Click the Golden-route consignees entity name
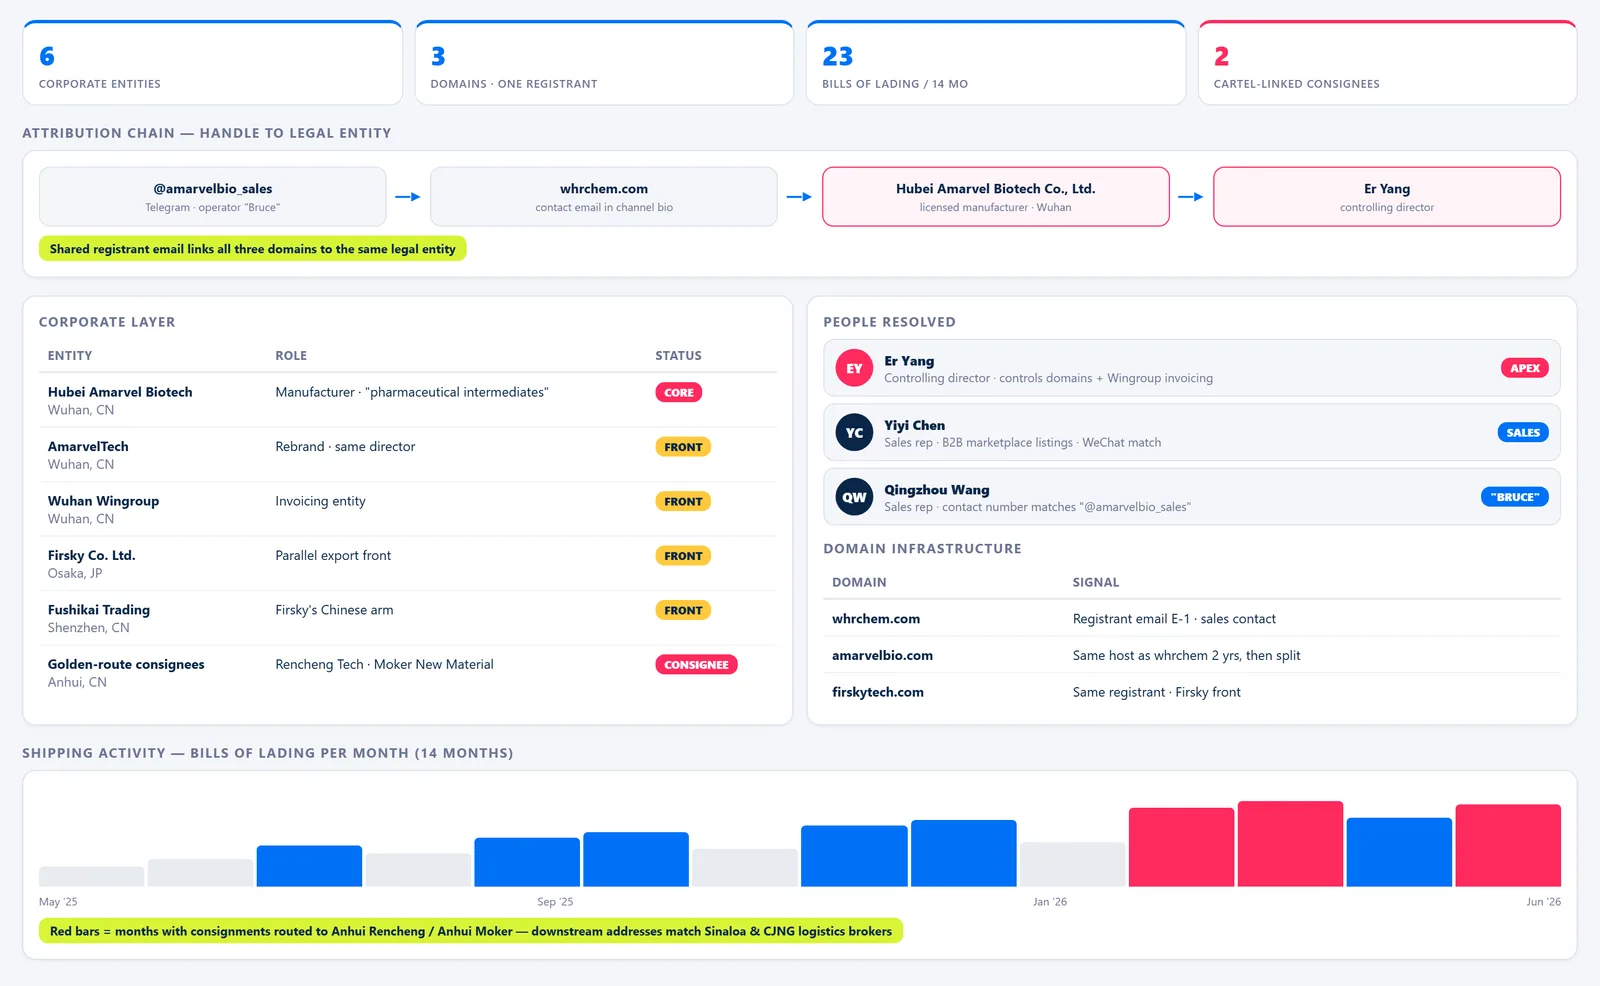The image size is (1600, 986). 126,664
